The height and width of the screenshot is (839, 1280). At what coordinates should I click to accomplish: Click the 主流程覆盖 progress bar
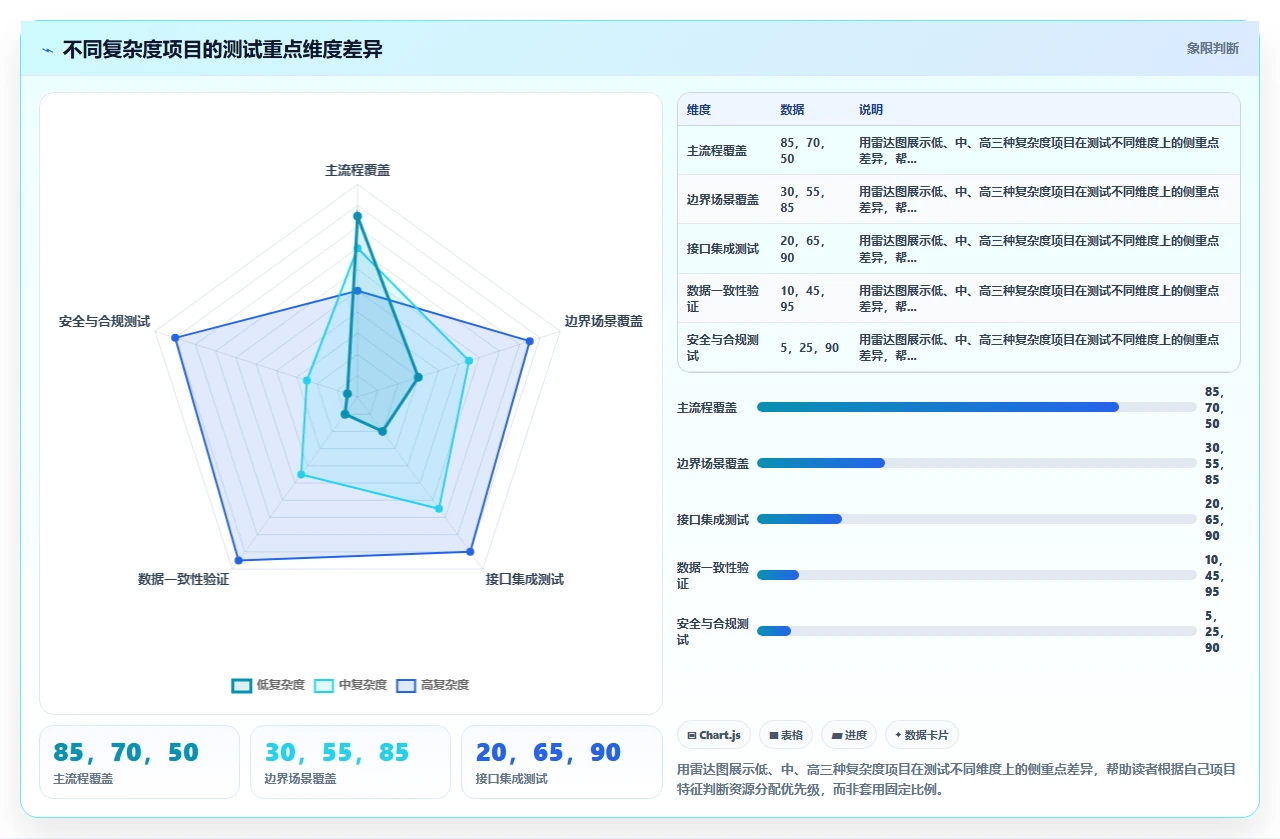pyautogui.click(x=976, y=407)
